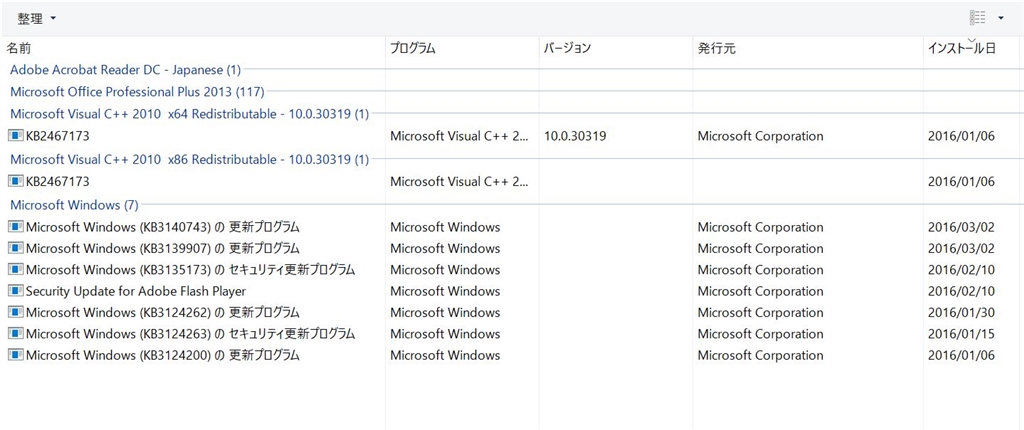This screenshot has height=430, width=1024.
Task: Select the KB3124262 update row icon
Action: click(x=16, y=313)
